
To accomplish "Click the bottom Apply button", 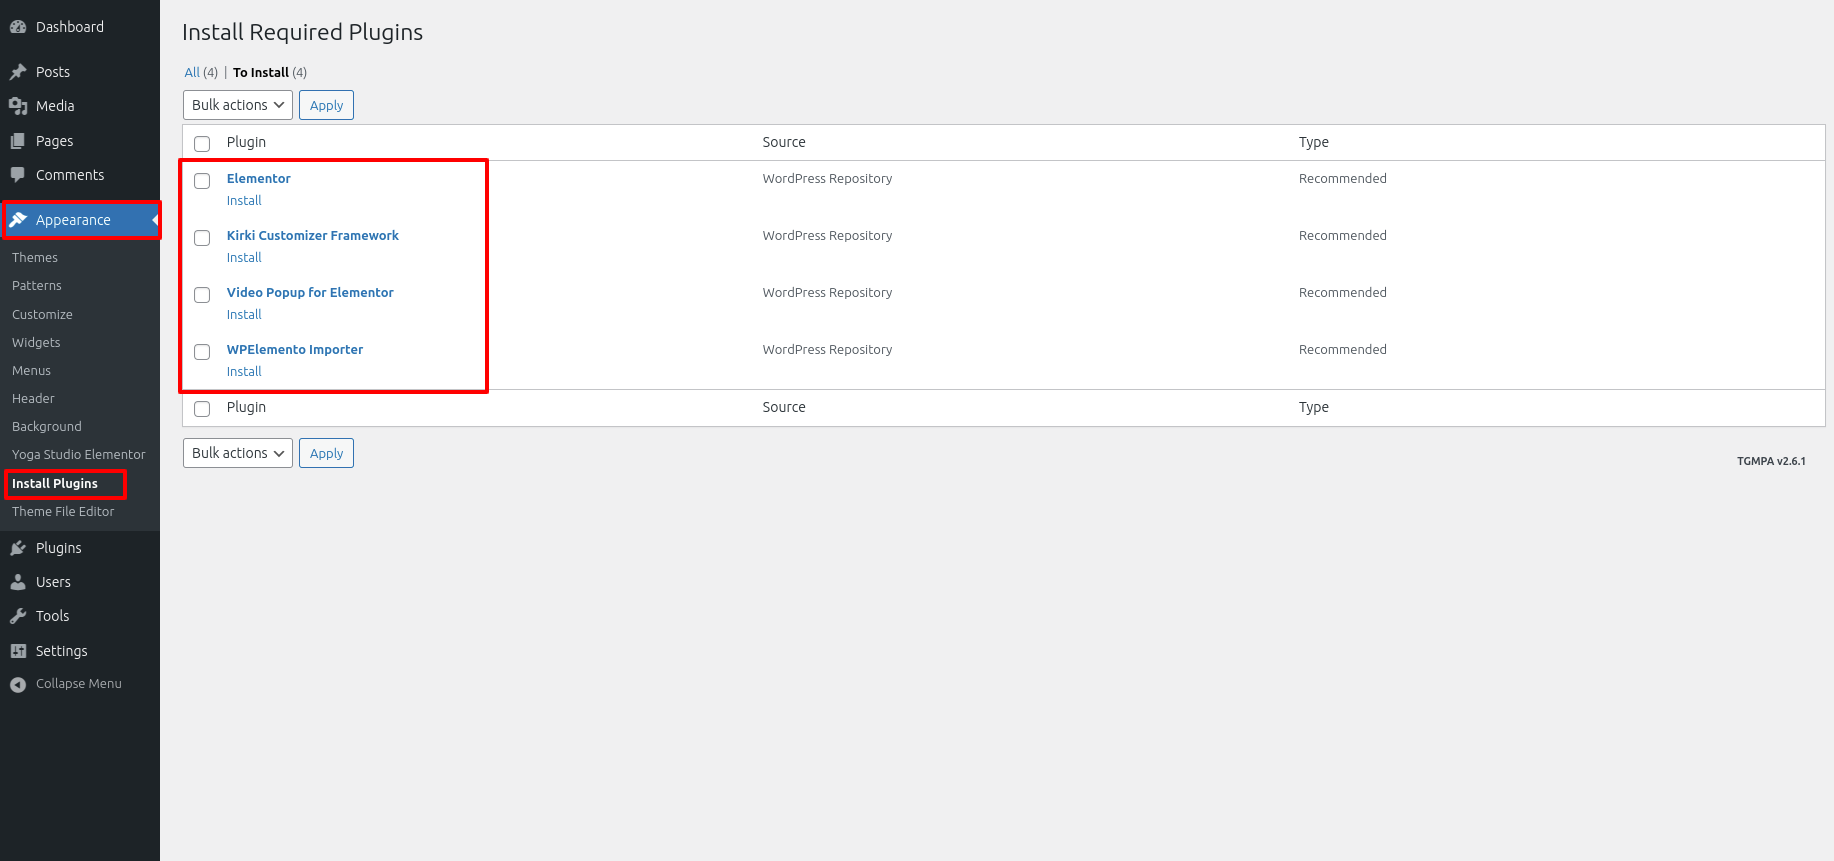I will click(326, 453).
